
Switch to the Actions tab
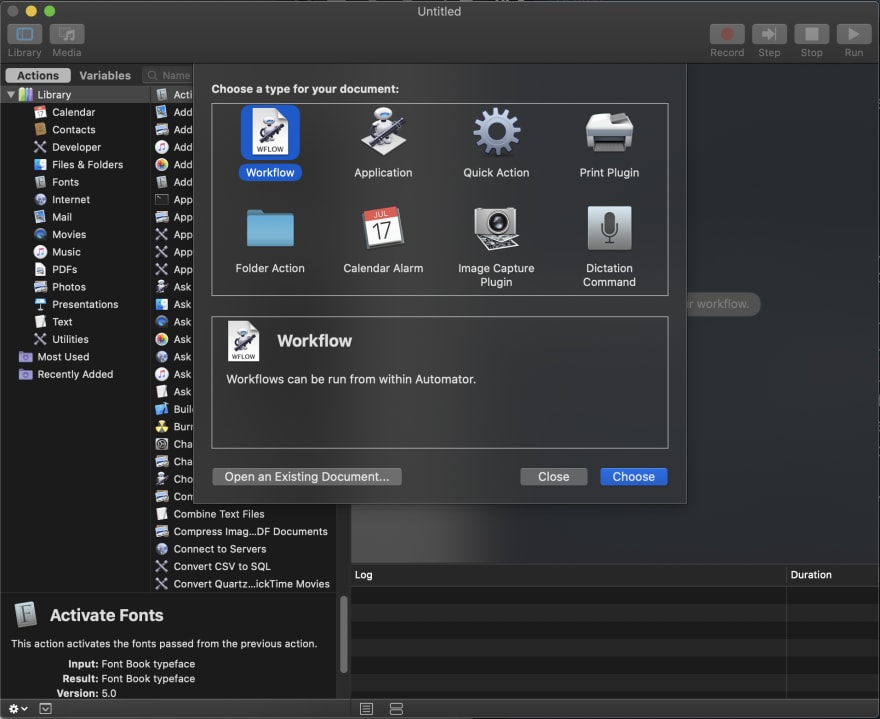coord(38,75)
